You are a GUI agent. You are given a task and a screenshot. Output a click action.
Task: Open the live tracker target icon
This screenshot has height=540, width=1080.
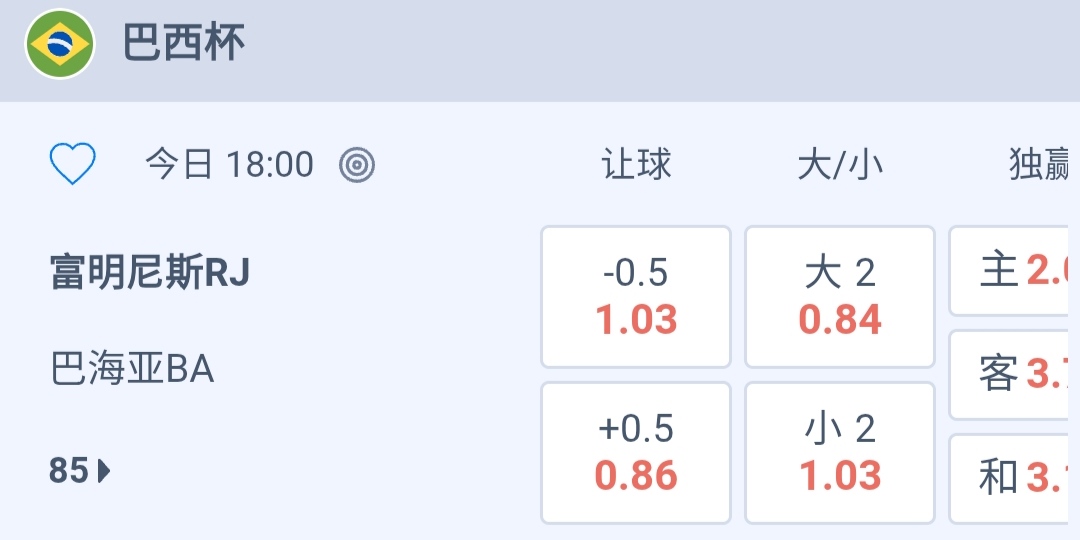click(357, 164)
